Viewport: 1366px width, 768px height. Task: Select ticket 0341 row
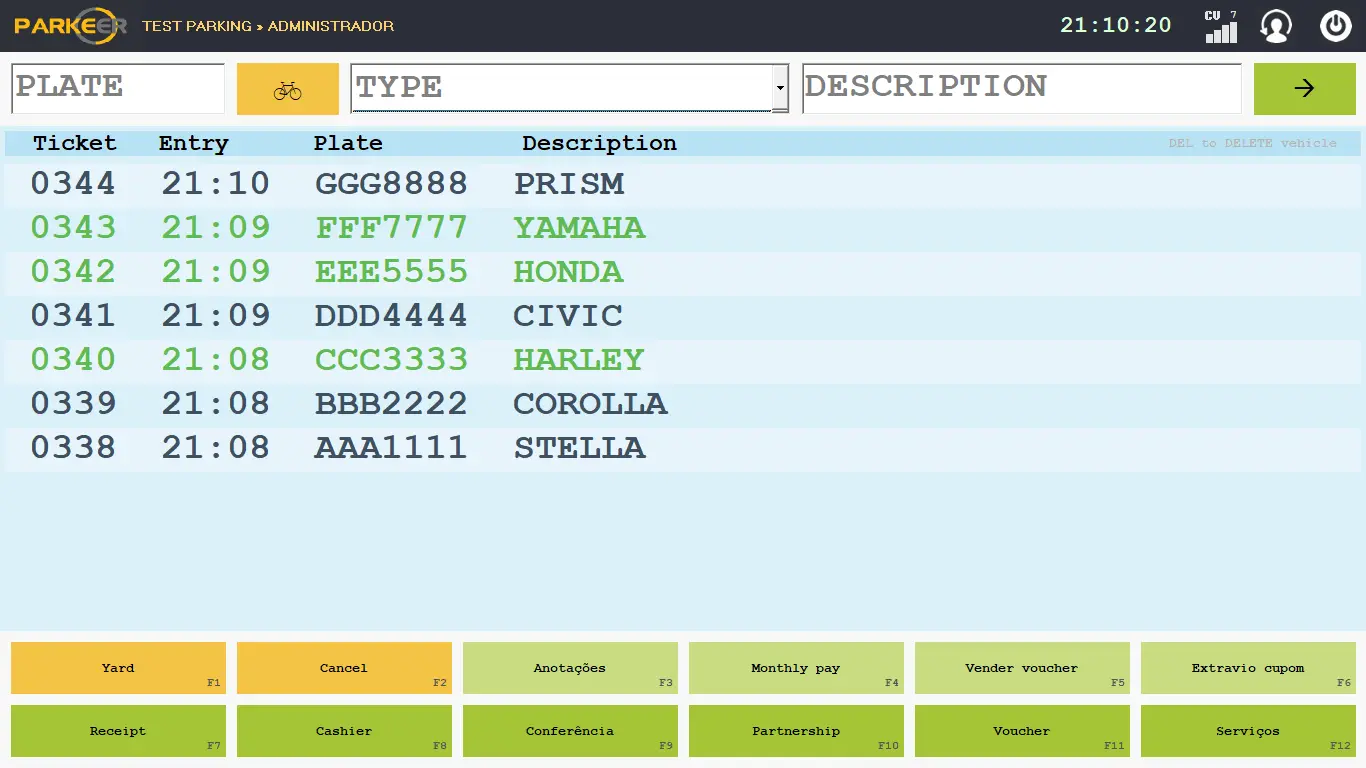683,316
